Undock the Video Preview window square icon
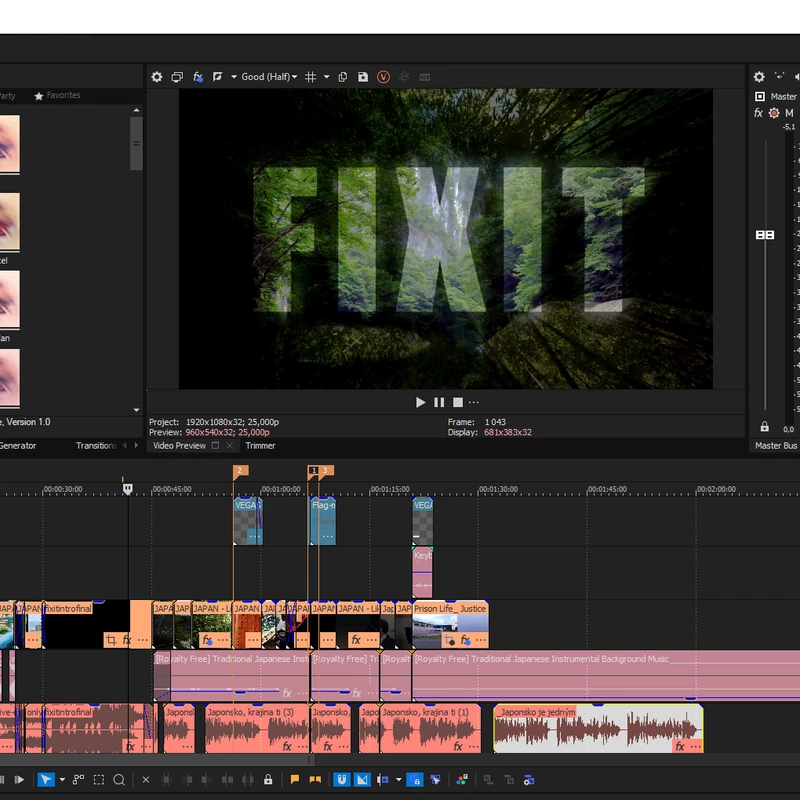The height and width of the screenshot is (800, 800). point(215,445)
